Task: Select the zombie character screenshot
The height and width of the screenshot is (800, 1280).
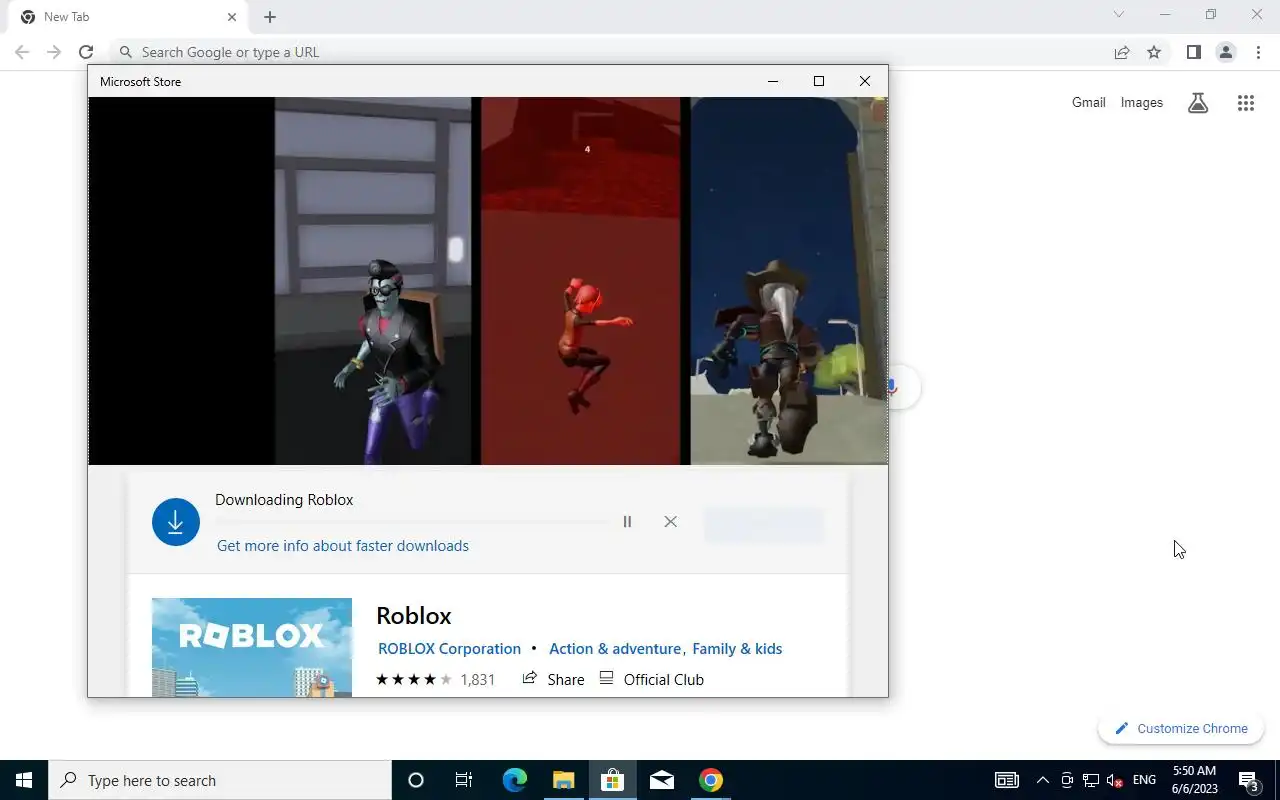Action: (x=372, y=281)
